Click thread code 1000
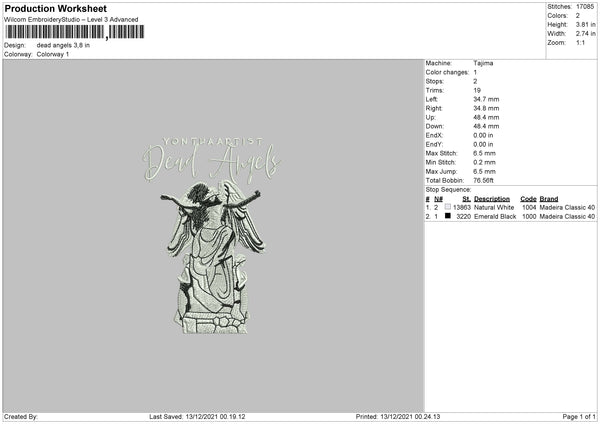The height and width of the screenshot is (424, 600). coord(529,217)
